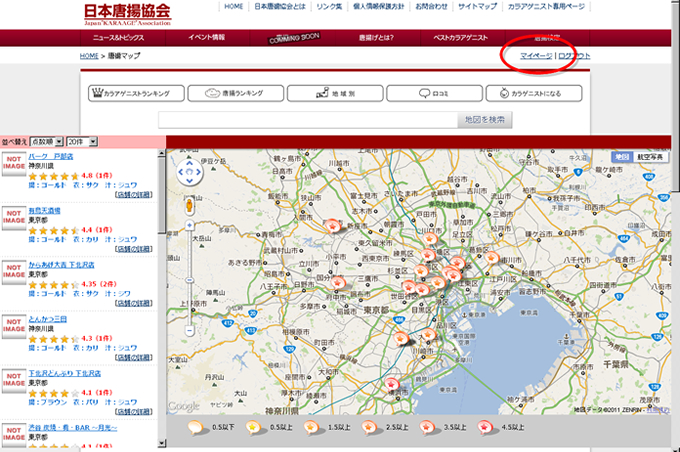Select the 唐揚ランキング button icon
This screenshot has height=452, width=680.
coord(235,93)
